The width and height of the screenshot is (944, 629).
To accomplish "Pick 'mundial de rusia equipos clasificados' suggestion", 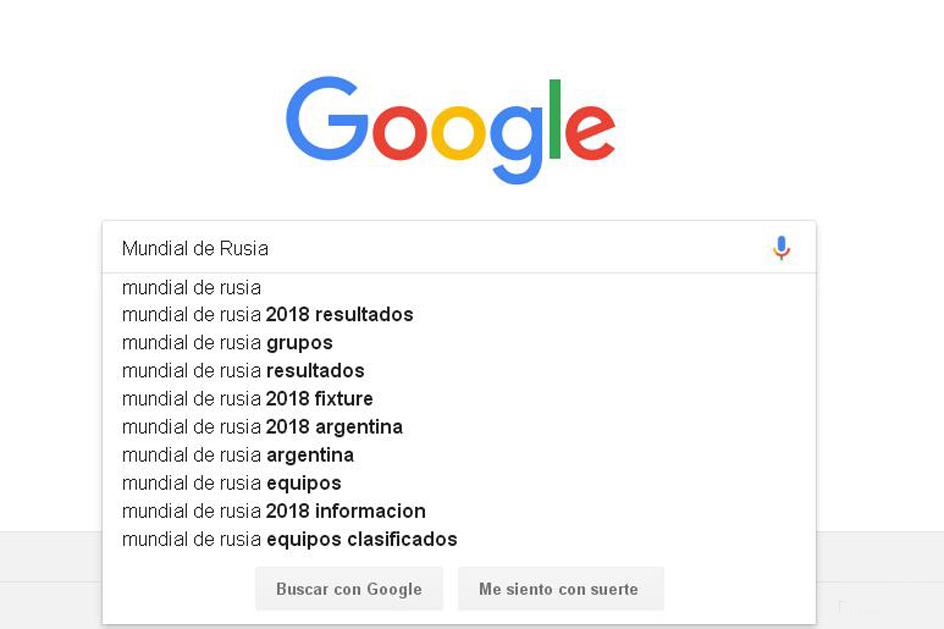I will tap(459, 539).
